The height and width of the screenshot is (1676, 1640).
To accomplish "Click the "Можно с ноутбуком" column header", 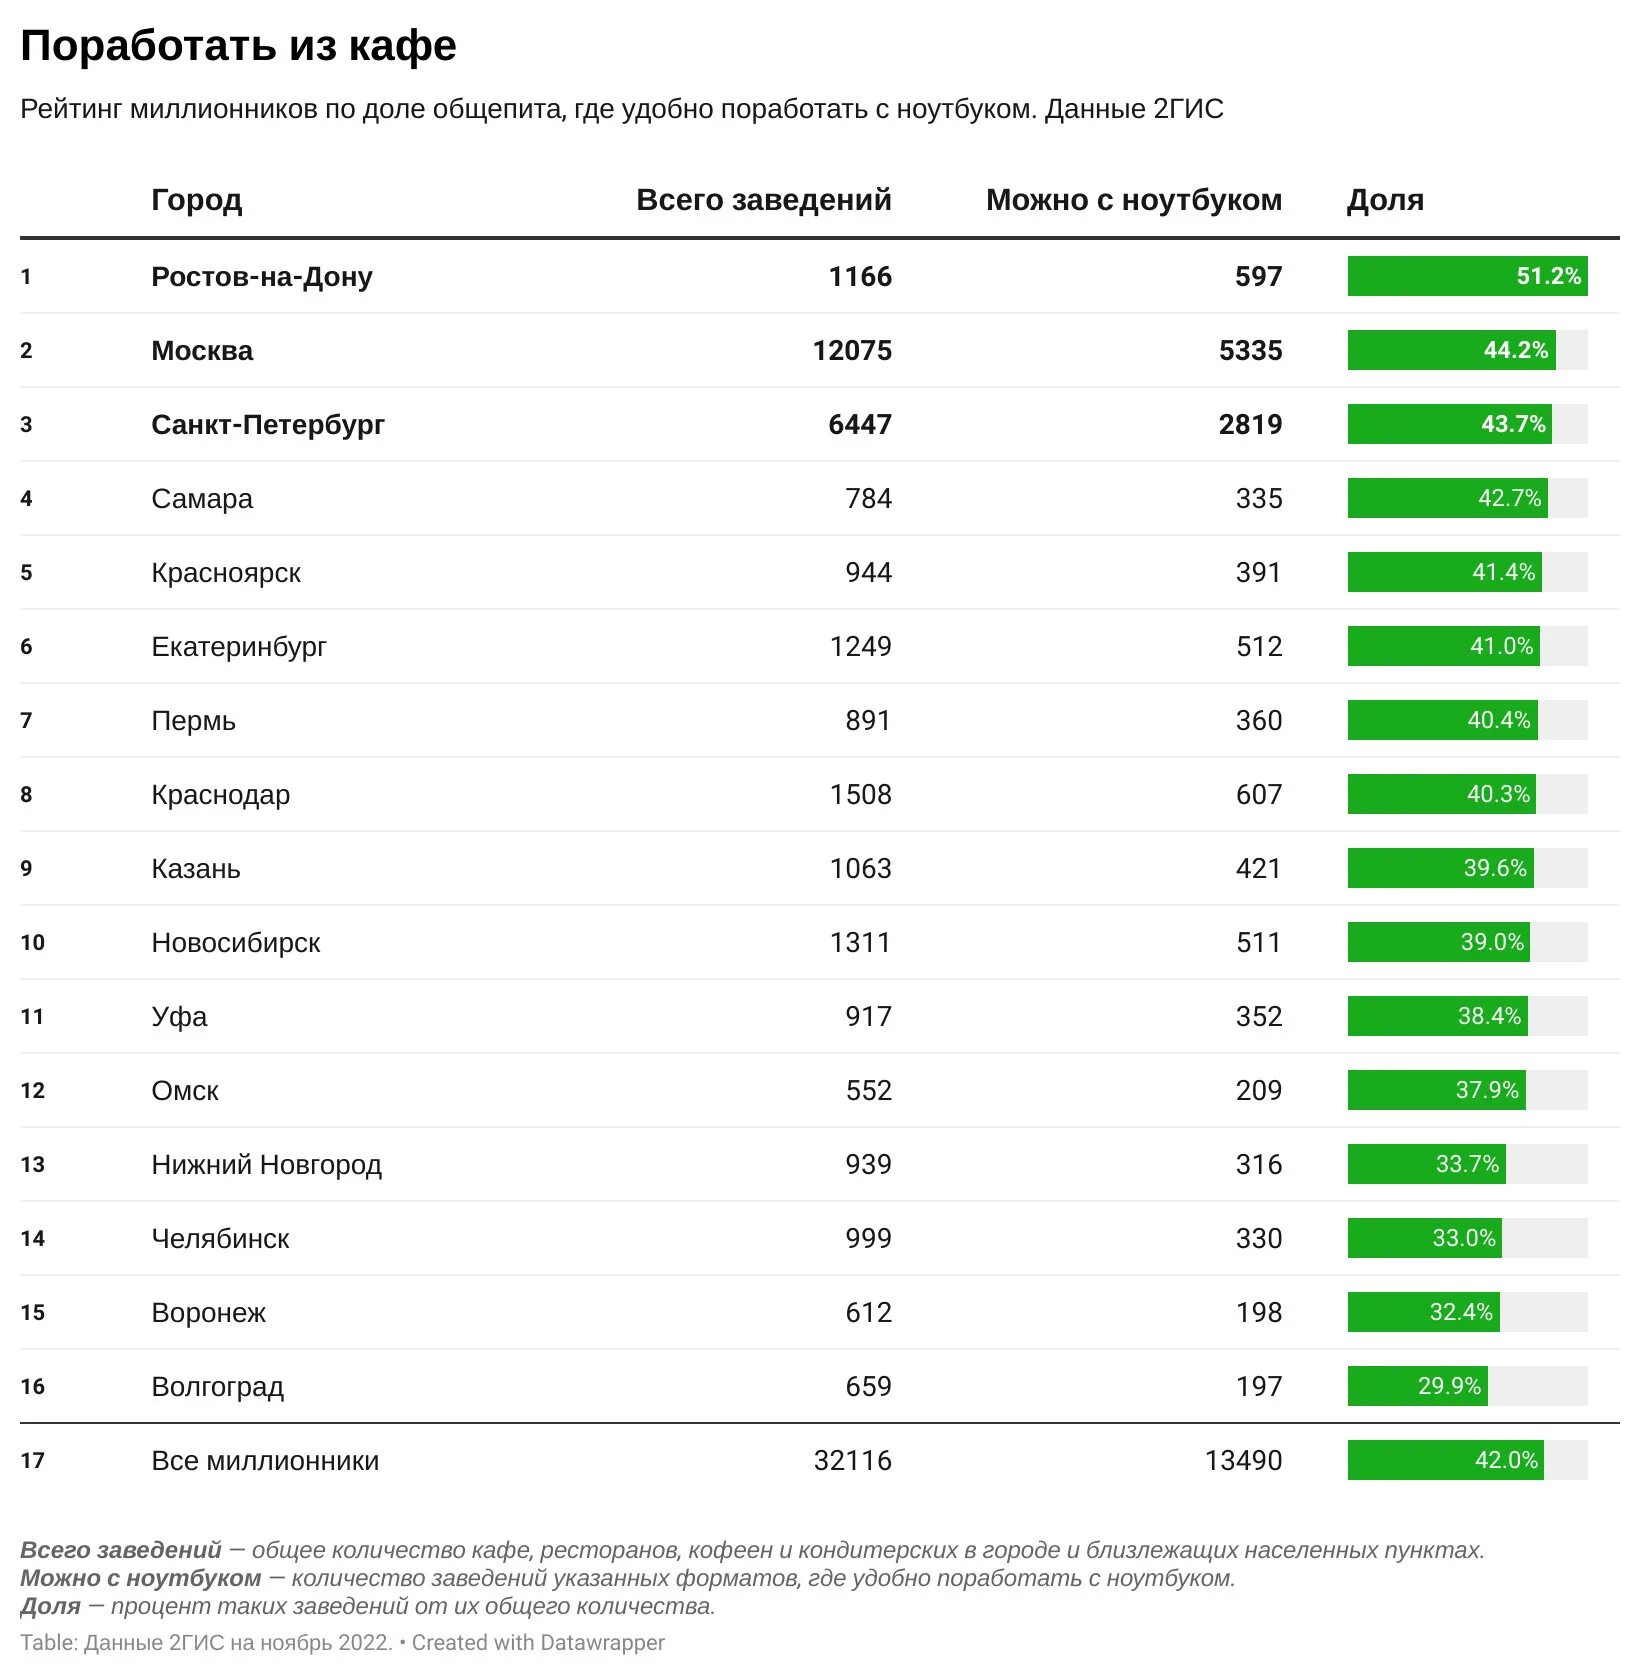I will pyautogui.click(x=1133, y=200).
